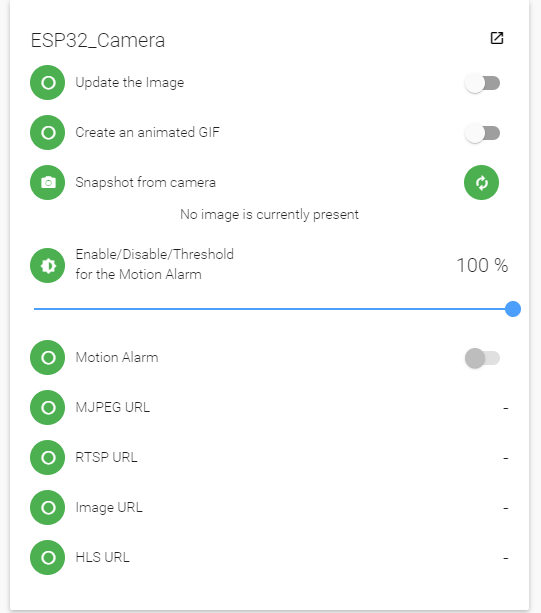Enable the Create an animated GIF switch
The width and height of the screenshot is (541, 613).
[482, 133]
